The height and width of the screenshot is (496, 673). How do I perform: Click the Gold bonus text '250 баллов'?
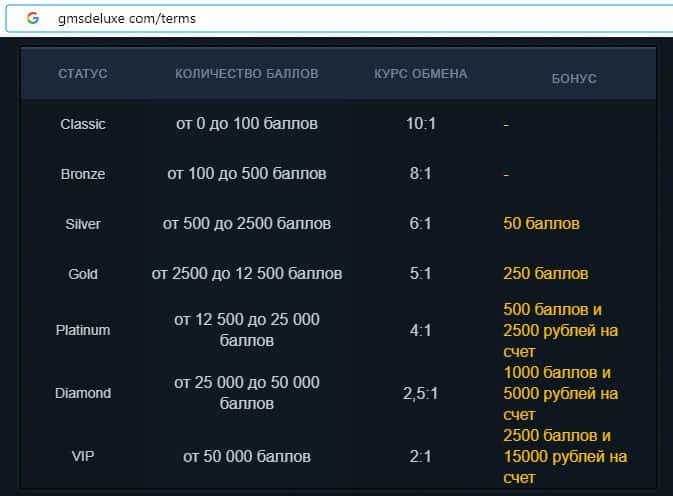(x=545, y=274)
